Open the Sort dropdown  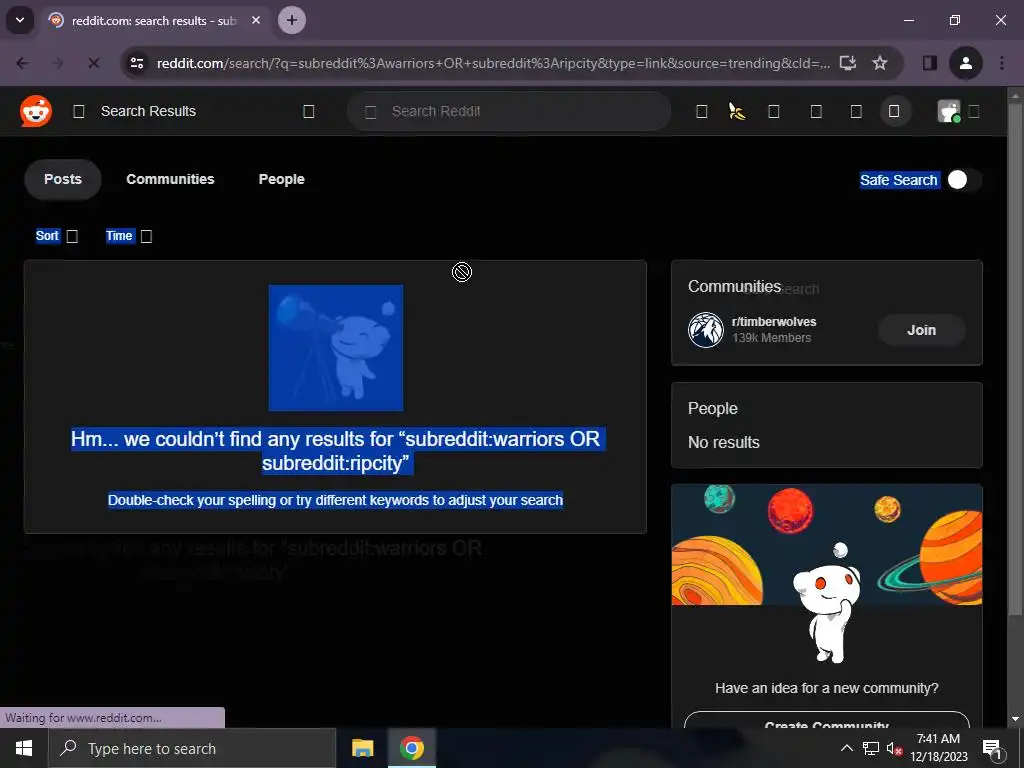pyautogui.click(x=57, y=236)
